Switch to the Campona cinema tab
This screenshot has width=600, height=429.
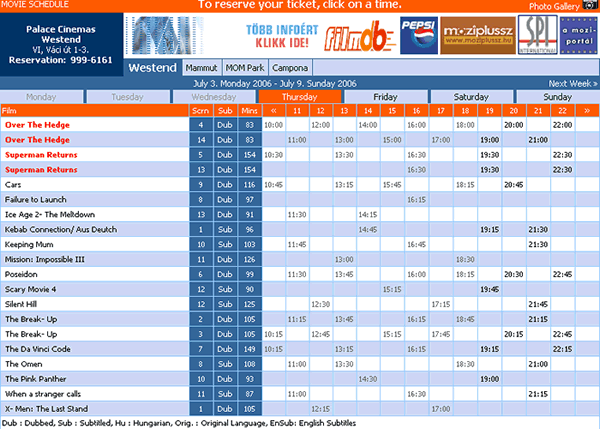click(x=290, y=68)
